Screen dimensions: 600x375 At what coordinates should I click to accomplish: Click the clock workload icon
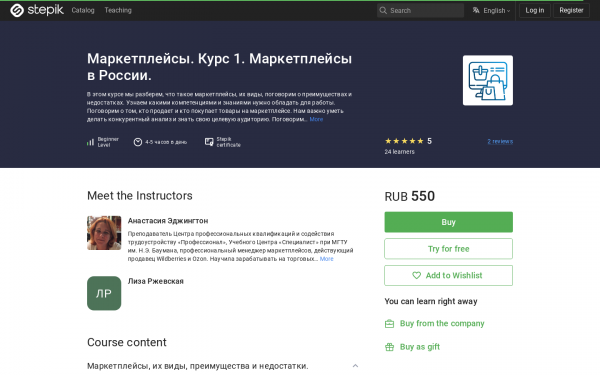[138, 142]
